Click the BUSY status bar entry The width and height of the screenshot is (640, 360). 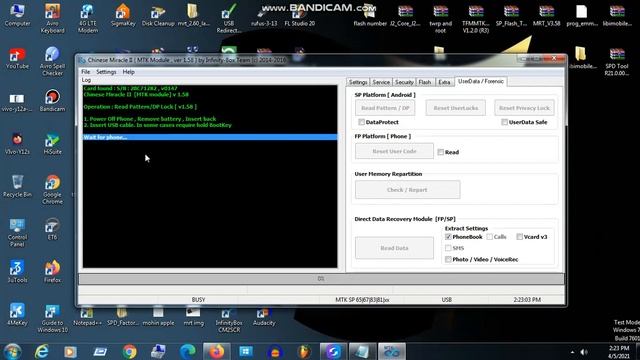(198, 300)
